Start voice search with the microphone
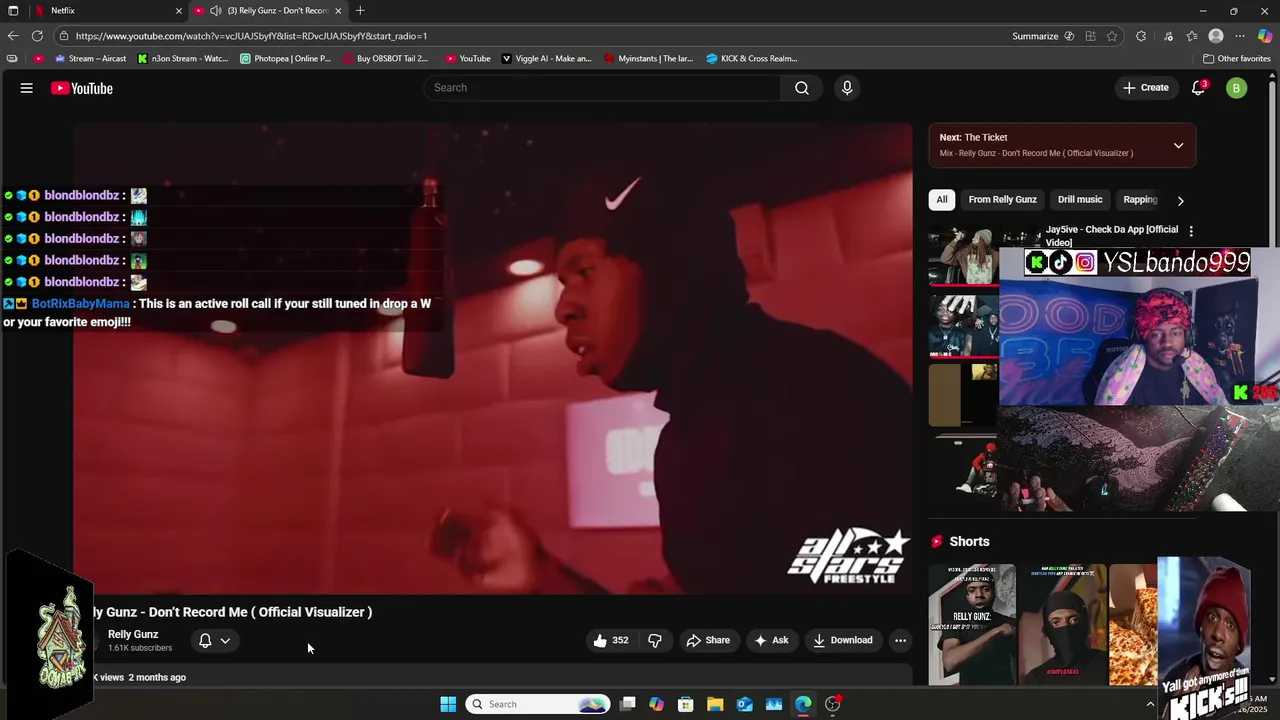Viewport: 1280px width, 720px height. pyautogui.click(x=847, y=88)
